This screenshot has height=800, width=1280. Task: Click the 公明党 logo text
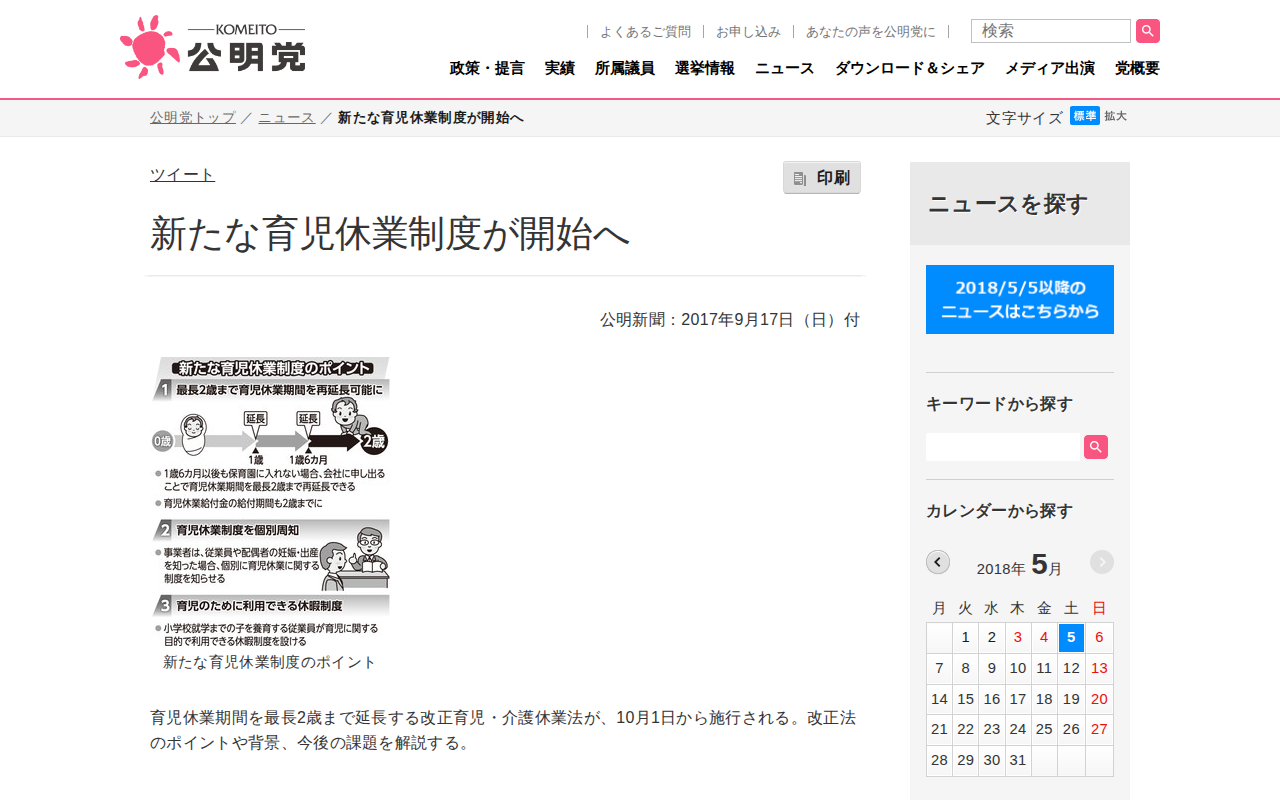point(246,57)
